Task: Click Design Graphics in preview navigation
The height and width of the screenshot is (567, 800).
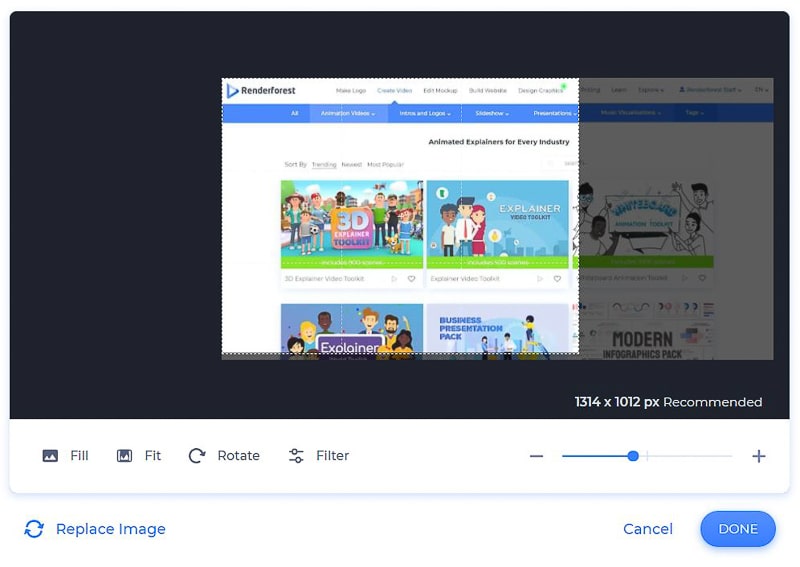Action: click(540, 91)
